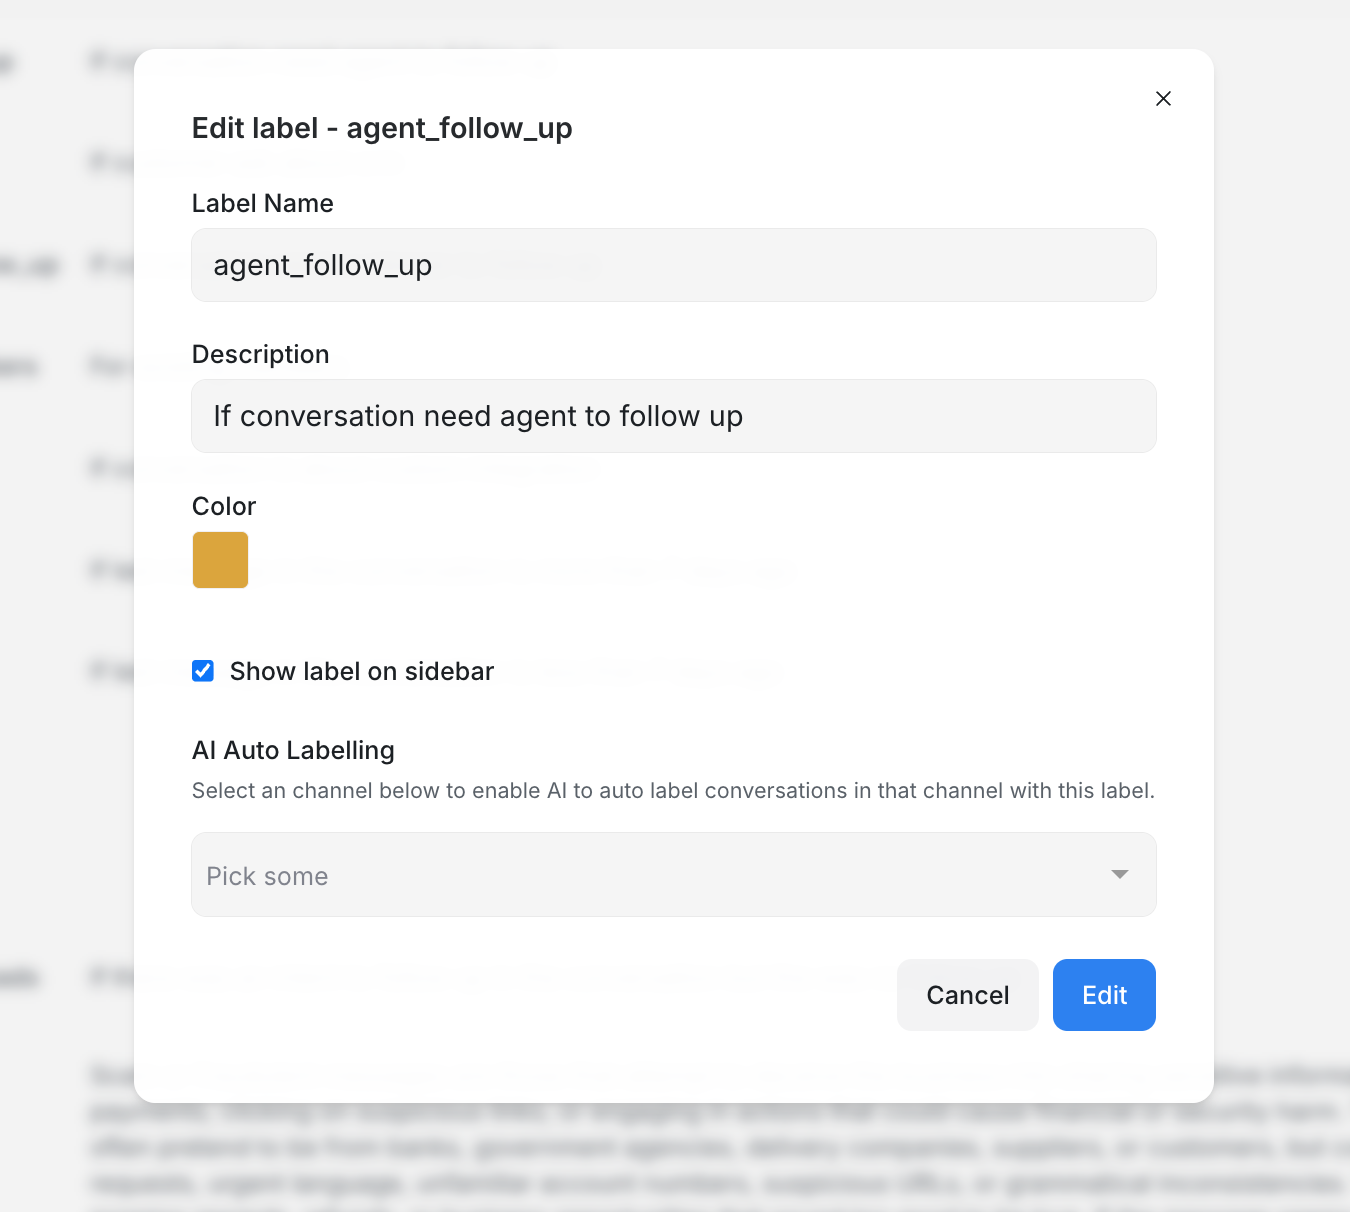Click the blurred page area above the dialog
This screenshot has height=1212, width=1350.
point(675,22)
